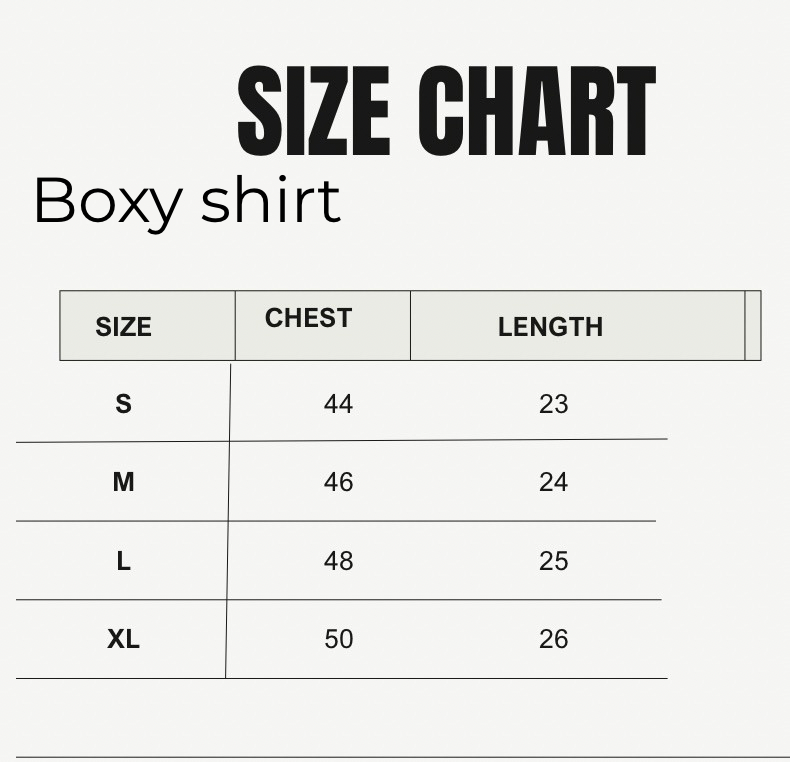Click the empty narrow header cell

753,326
